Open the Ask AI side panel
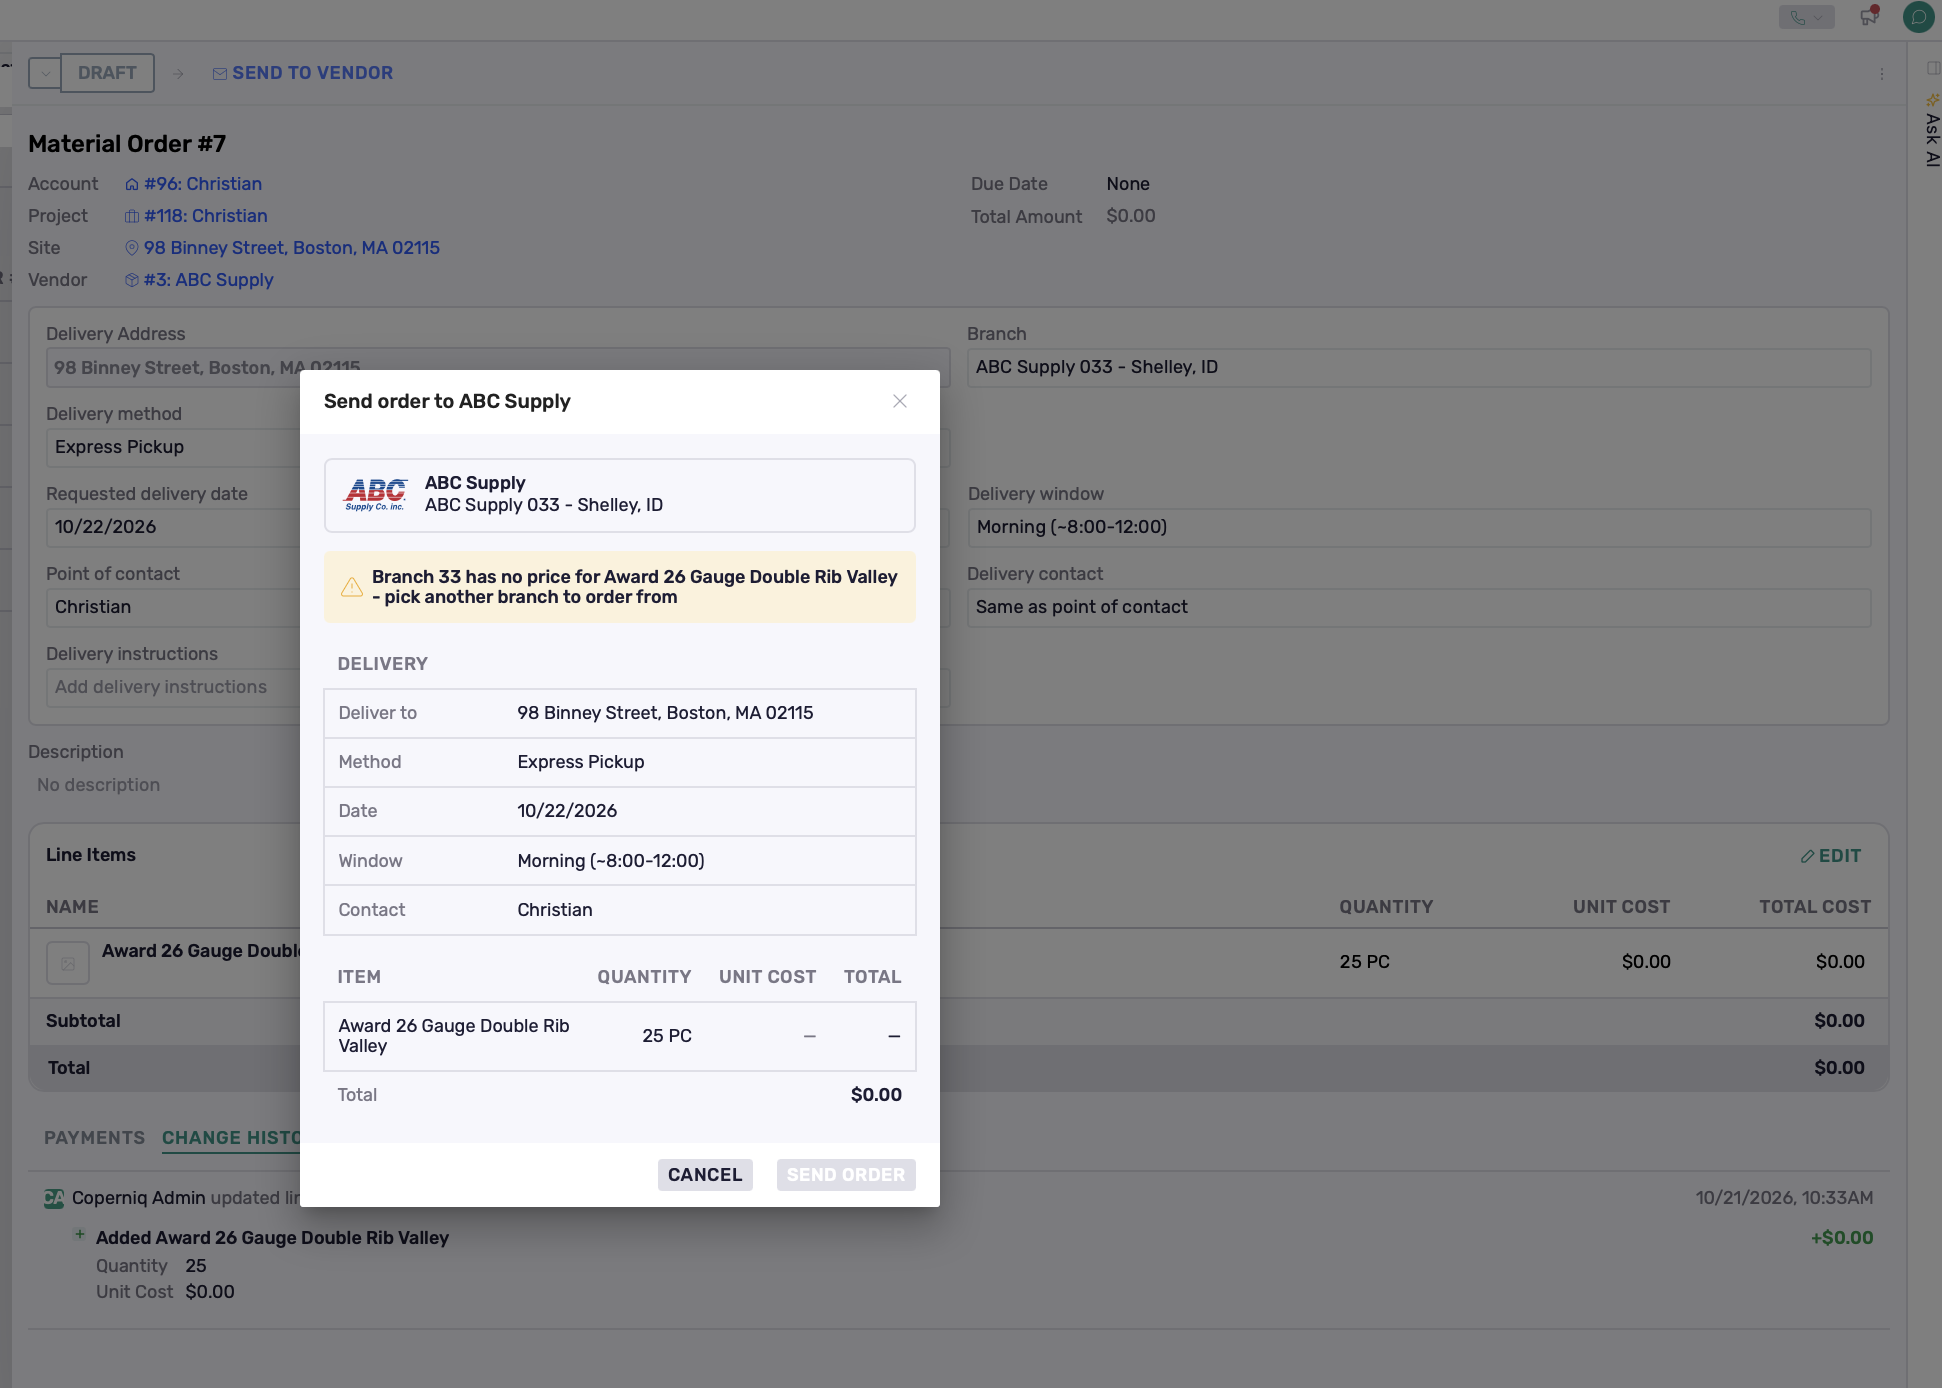Viewport: 1942px width, 1388px height. click(x=1932, y=131)
